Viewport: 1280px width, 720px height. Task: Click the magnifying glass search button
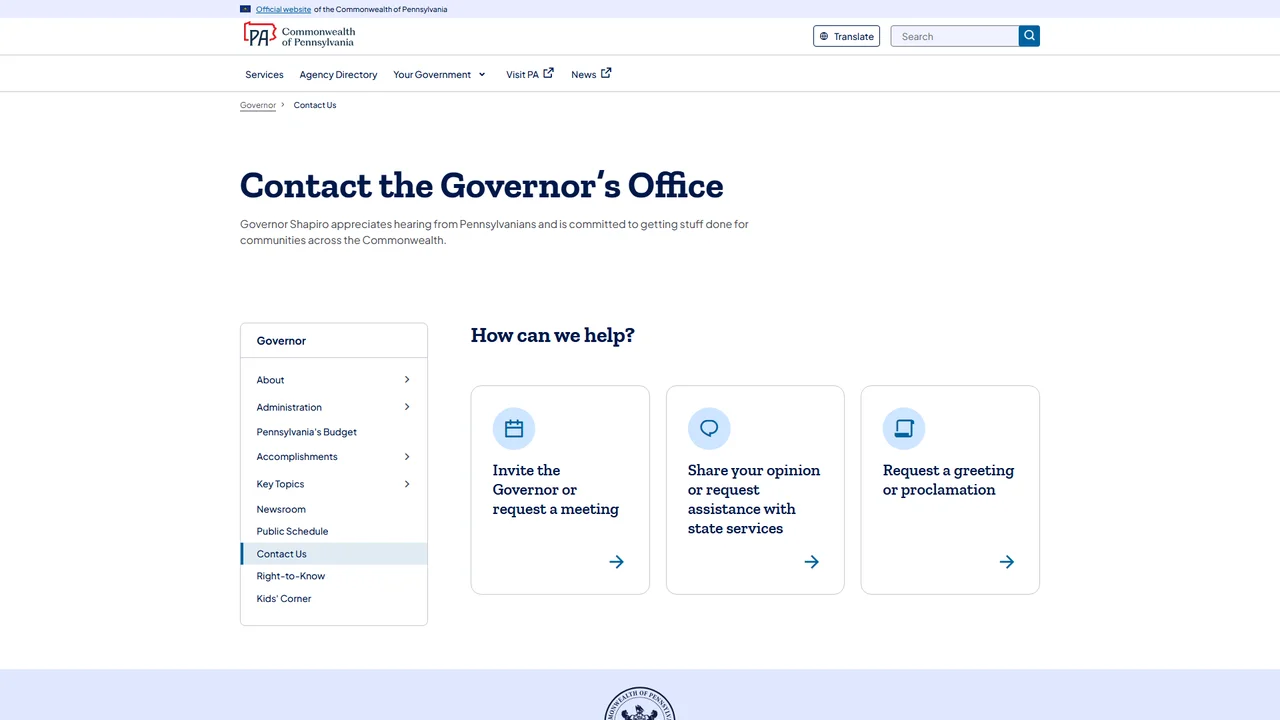[x=1029, y=36]
